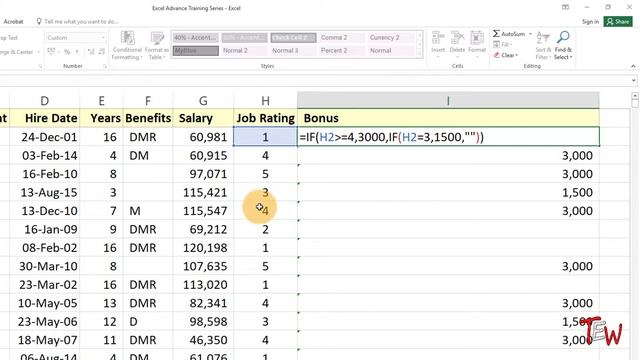Open Number group dialog launcher
Viewport: 640px width, 360px height.
[104, 66]
